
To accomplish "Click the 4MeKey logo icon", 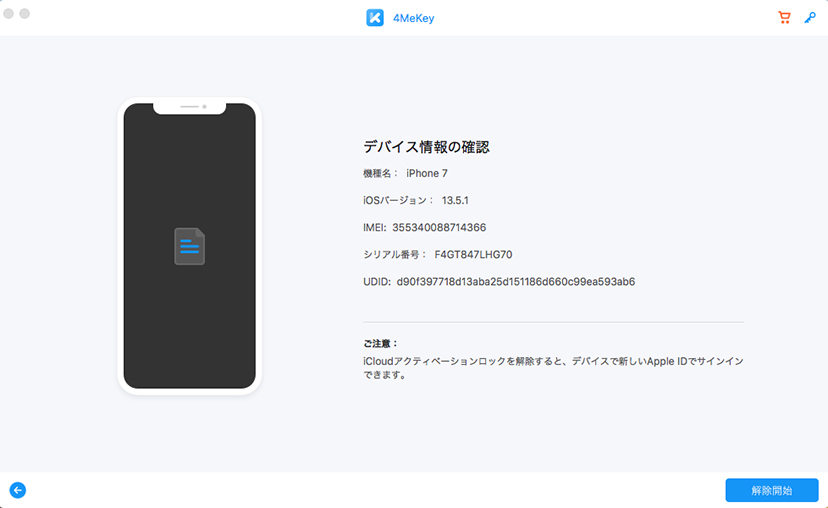I will tap(375, 18).
